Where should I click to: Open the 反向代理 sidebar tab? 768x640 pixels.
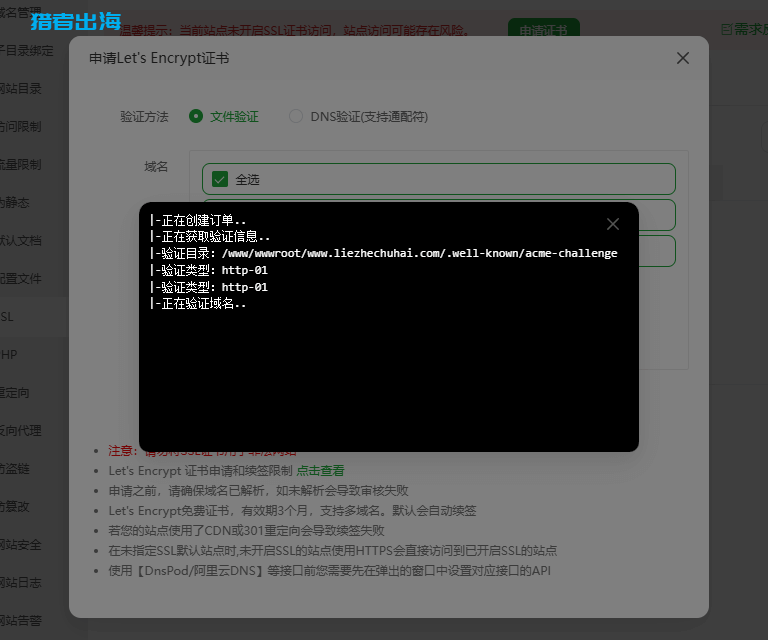(21, 430)
